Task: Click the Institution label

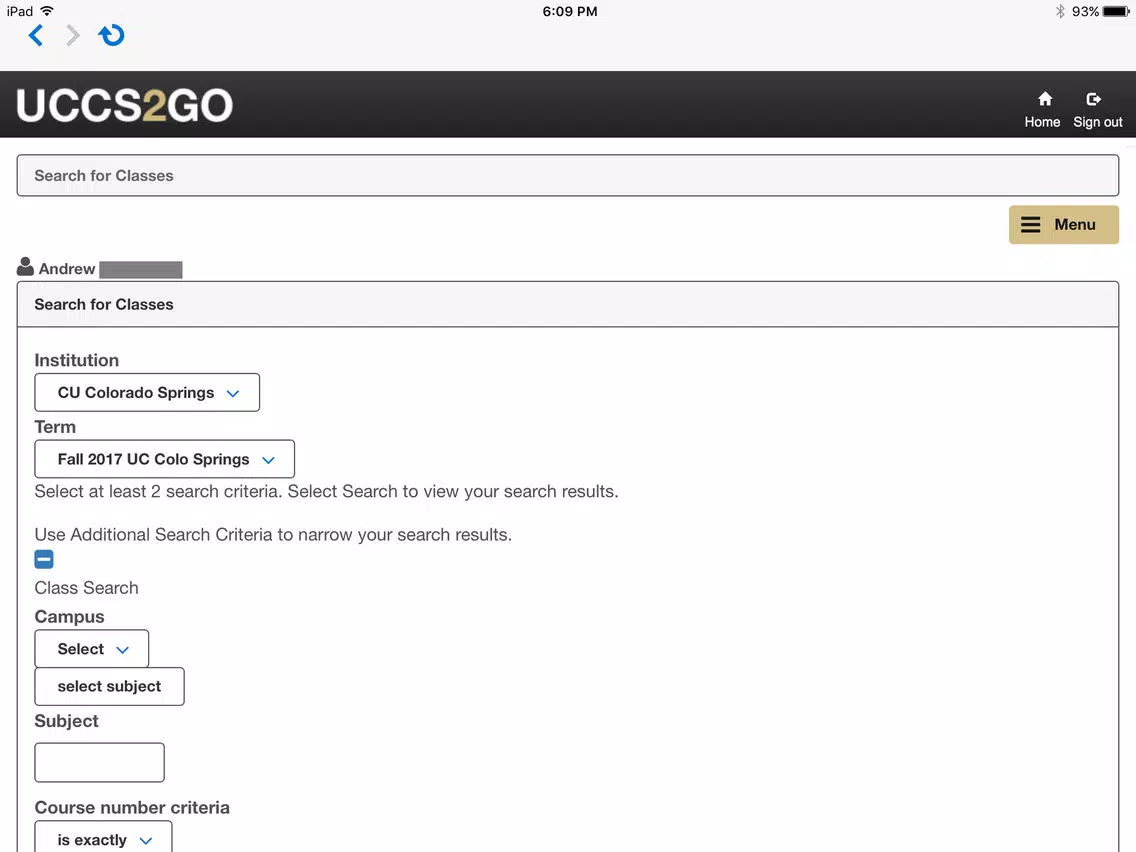Action: [x=77, y=360]
